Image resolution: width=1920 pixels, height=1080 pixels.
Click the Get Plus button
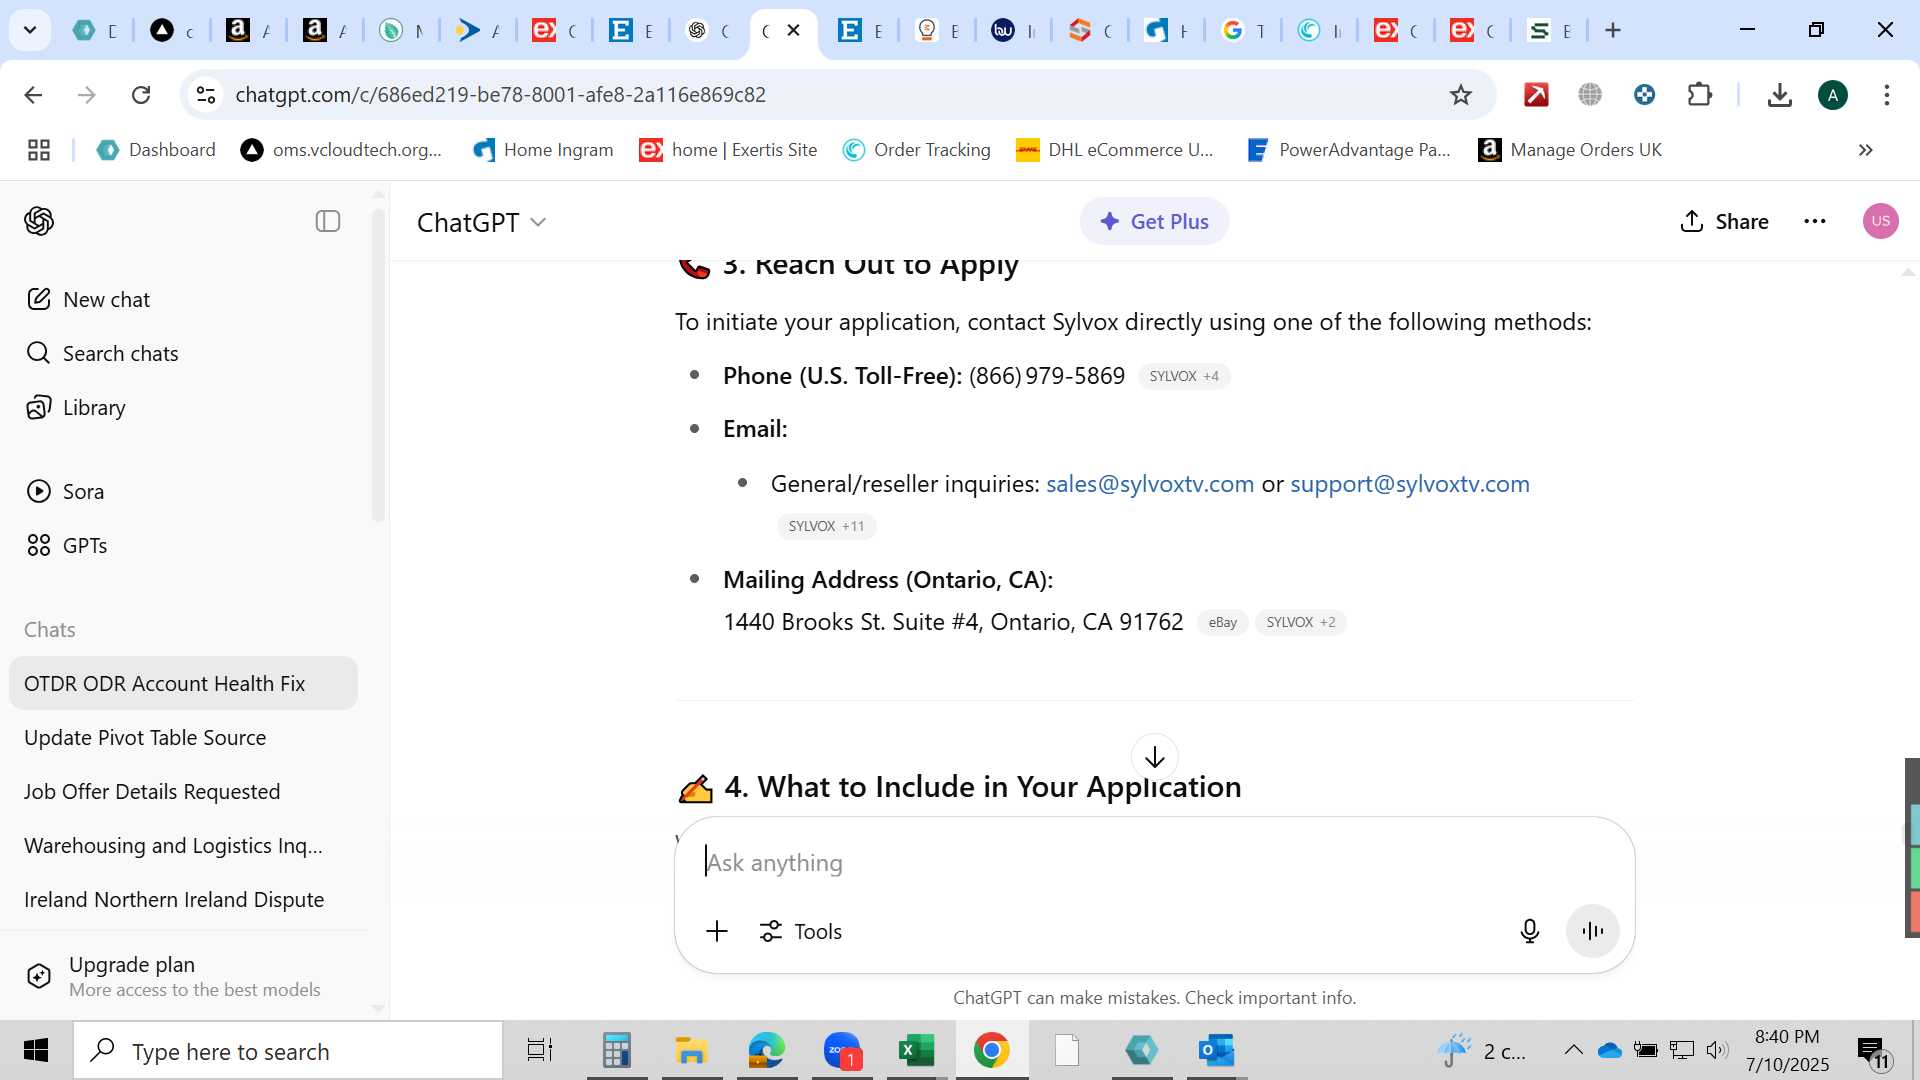click(1154, 221)
